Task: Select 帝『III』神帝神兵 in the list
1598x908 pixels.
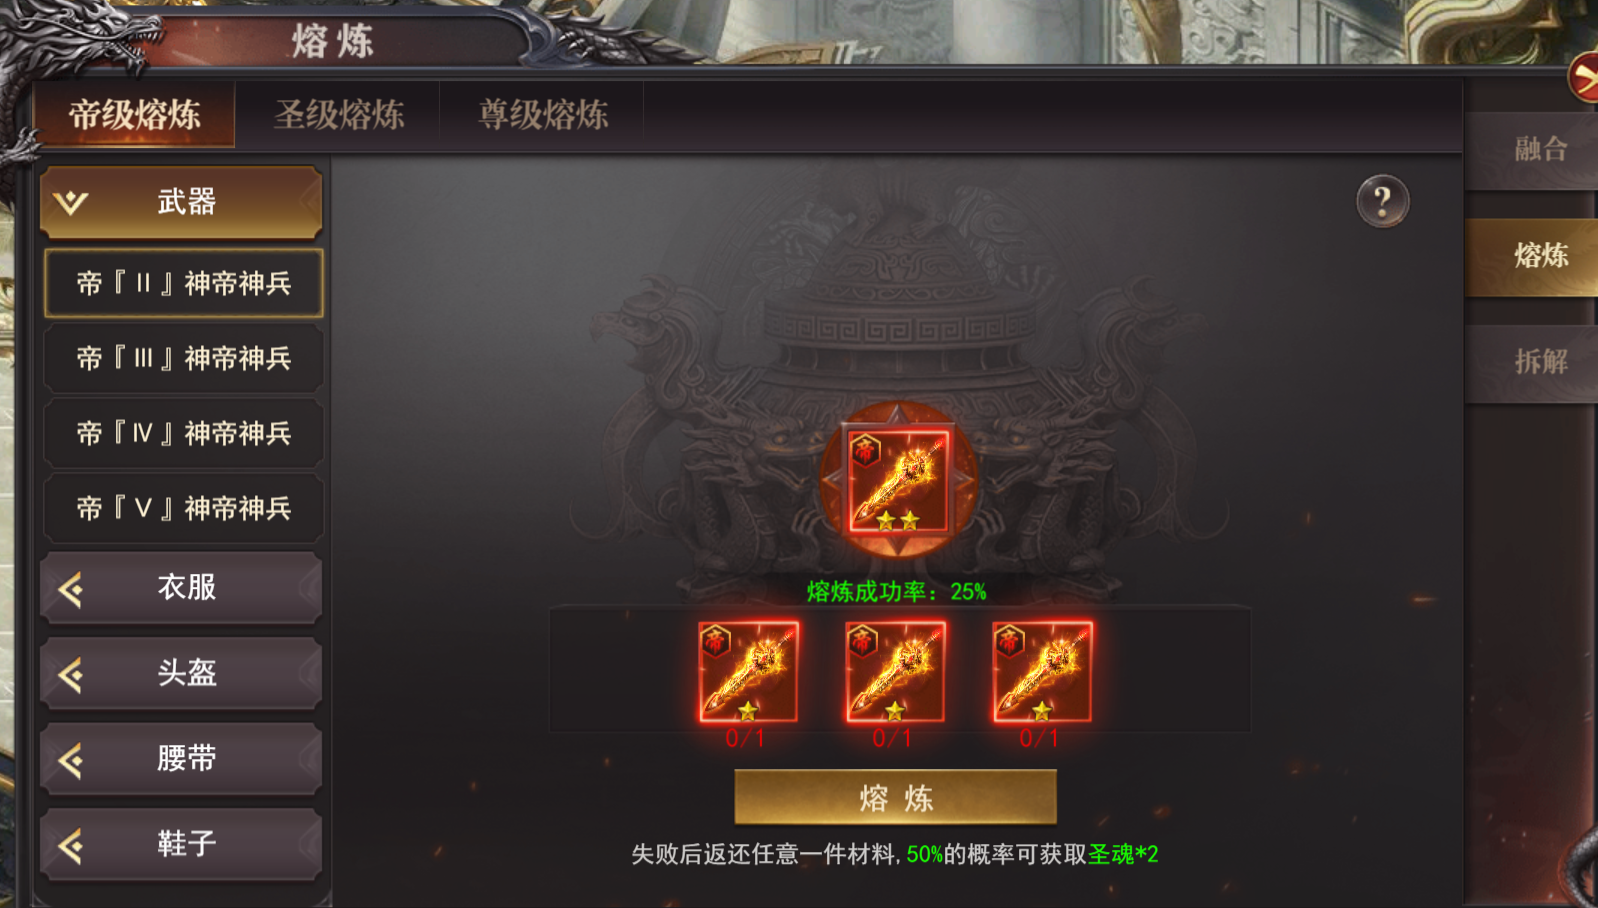Action: click(184, 358)
